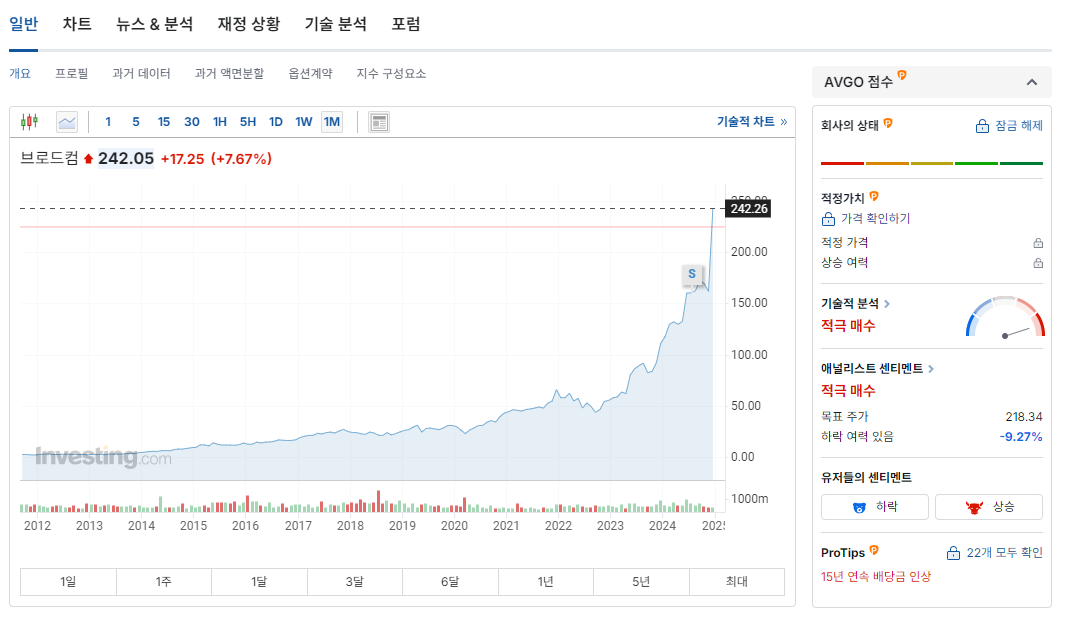Open the 기술 분석 tab
The image size is (1073, 625).
click(x=335, y=24)
